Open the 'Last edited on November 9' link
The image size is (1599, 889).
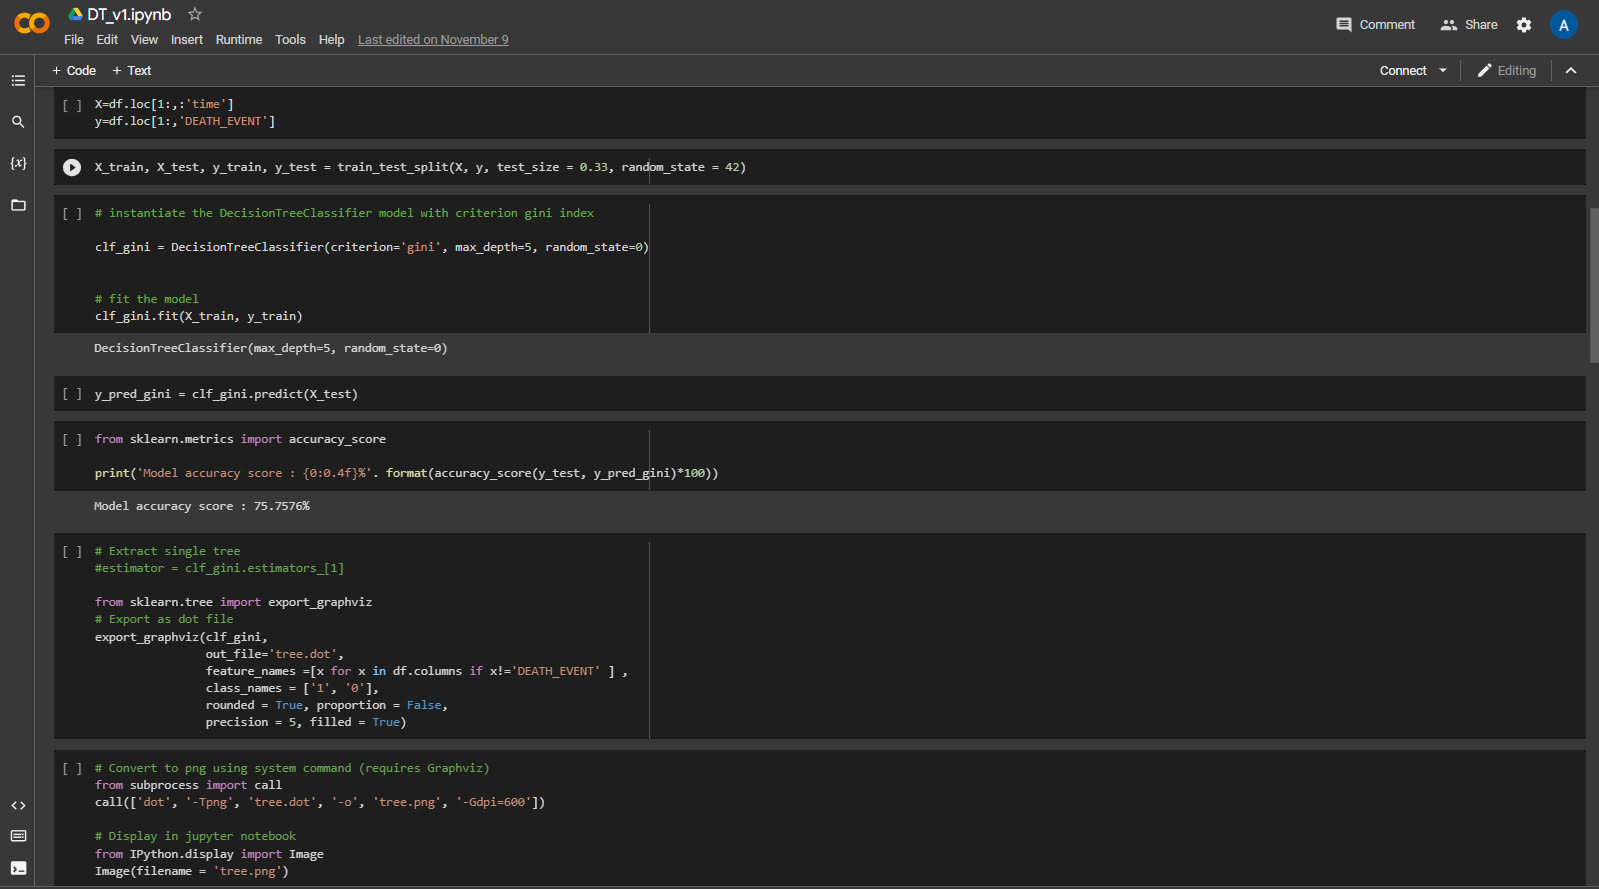pyautogui.click(x=433, y=40)
